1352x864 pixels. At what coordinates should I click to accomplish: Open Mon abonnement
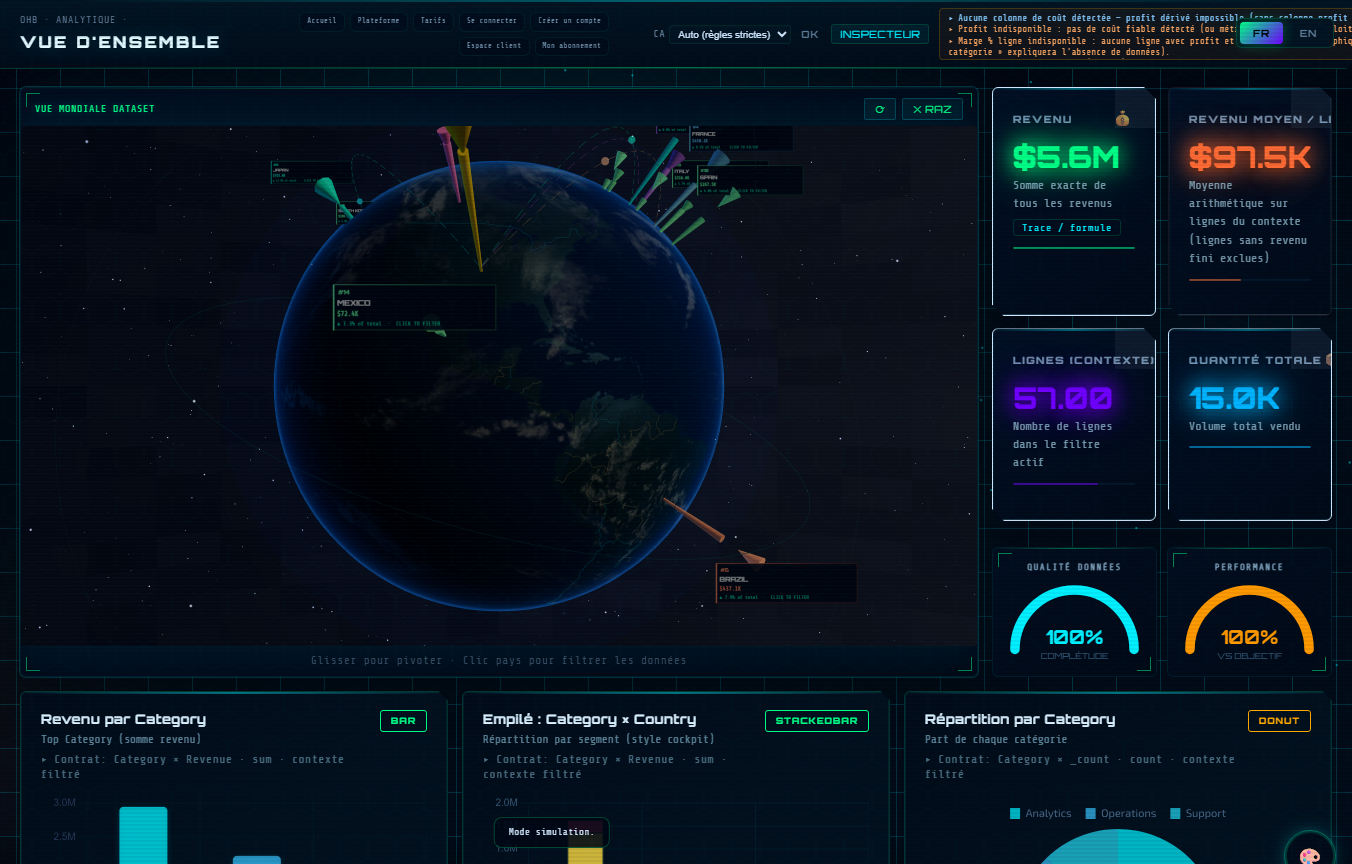[x=571, y=45]
